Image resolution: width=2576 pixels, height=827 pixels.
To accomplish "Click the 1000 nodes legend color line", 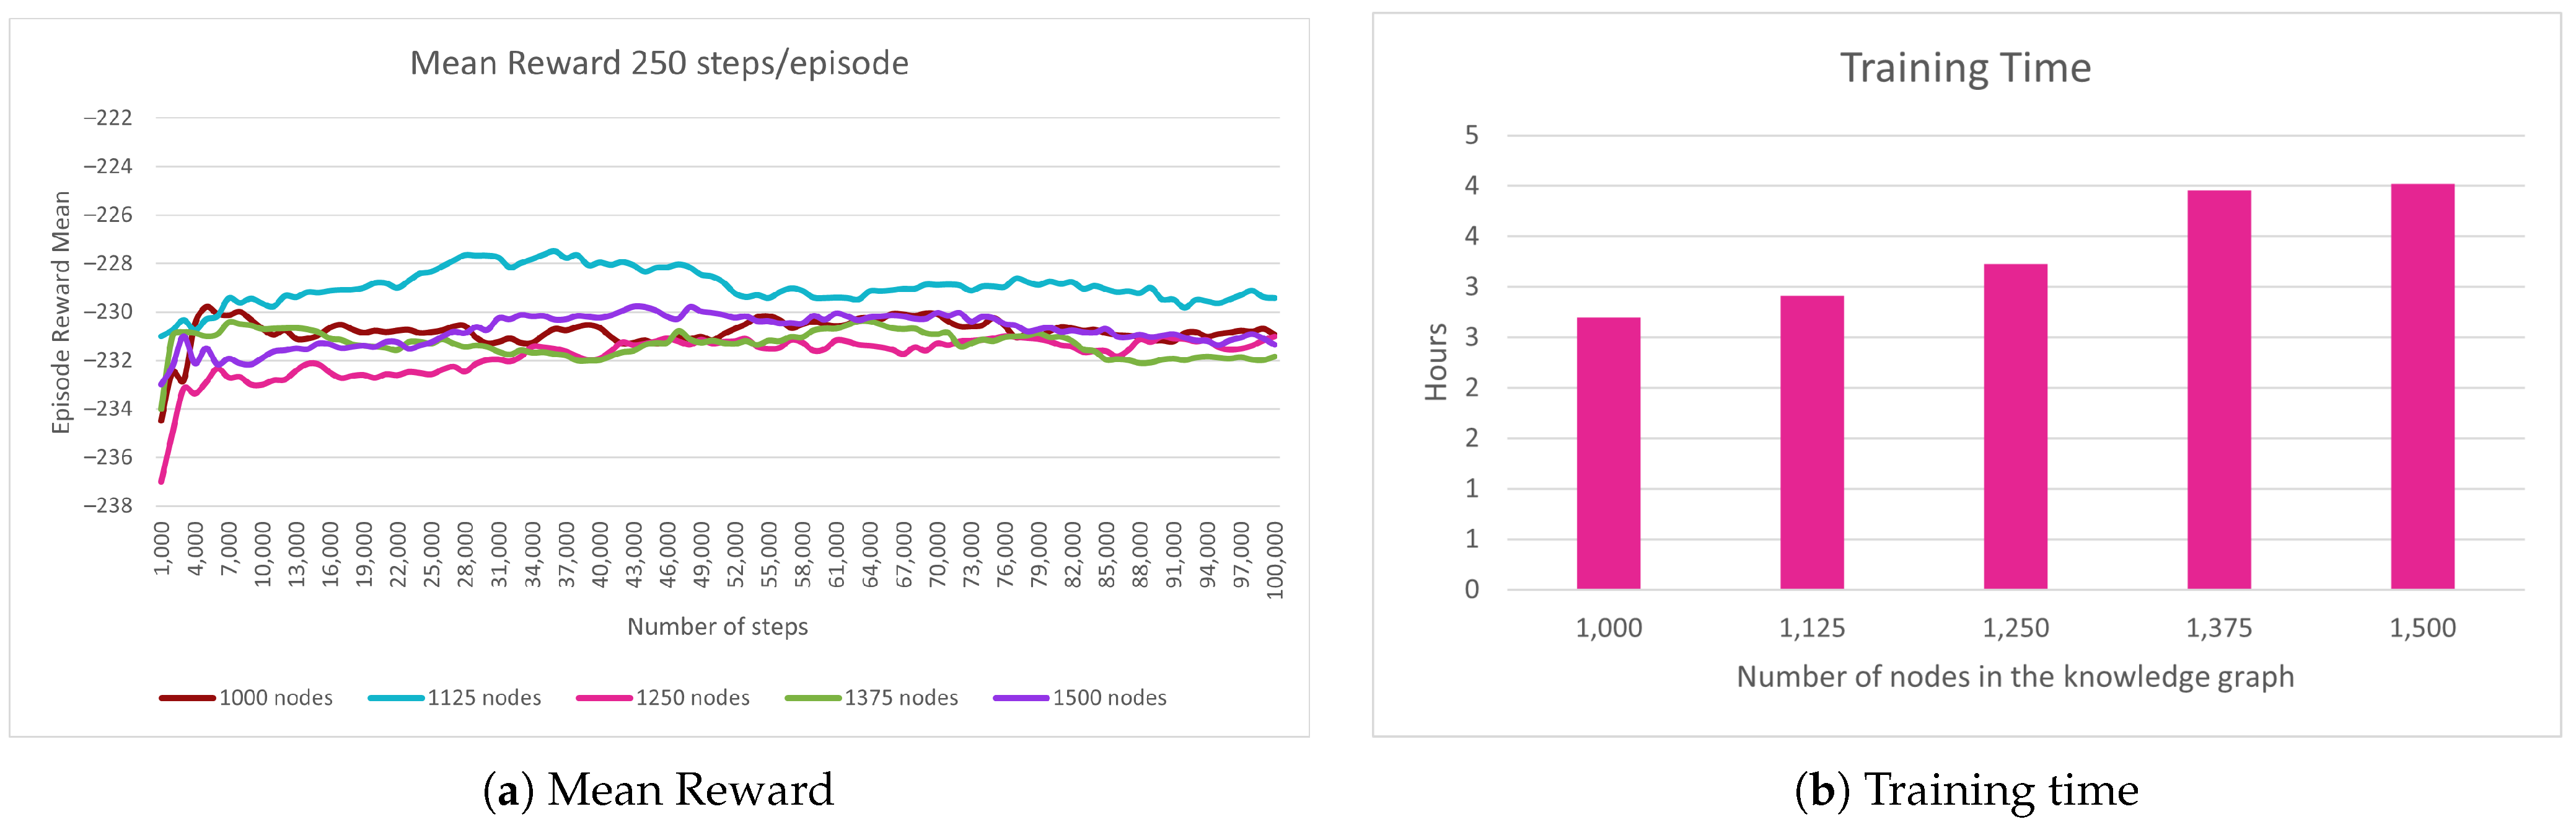I will [x=187, y=698].
